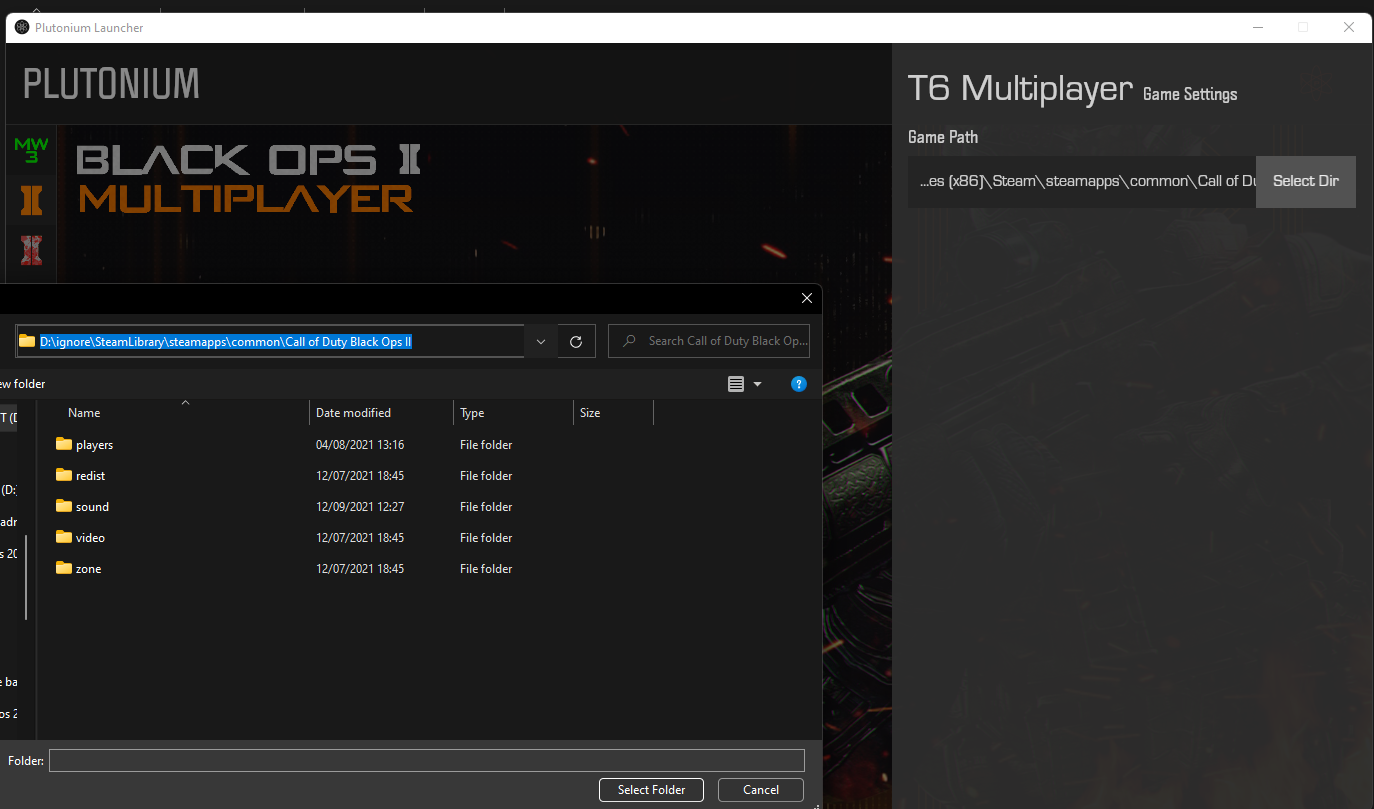
Task: Click the sound folder icon
Action: (x=64, y=506)
